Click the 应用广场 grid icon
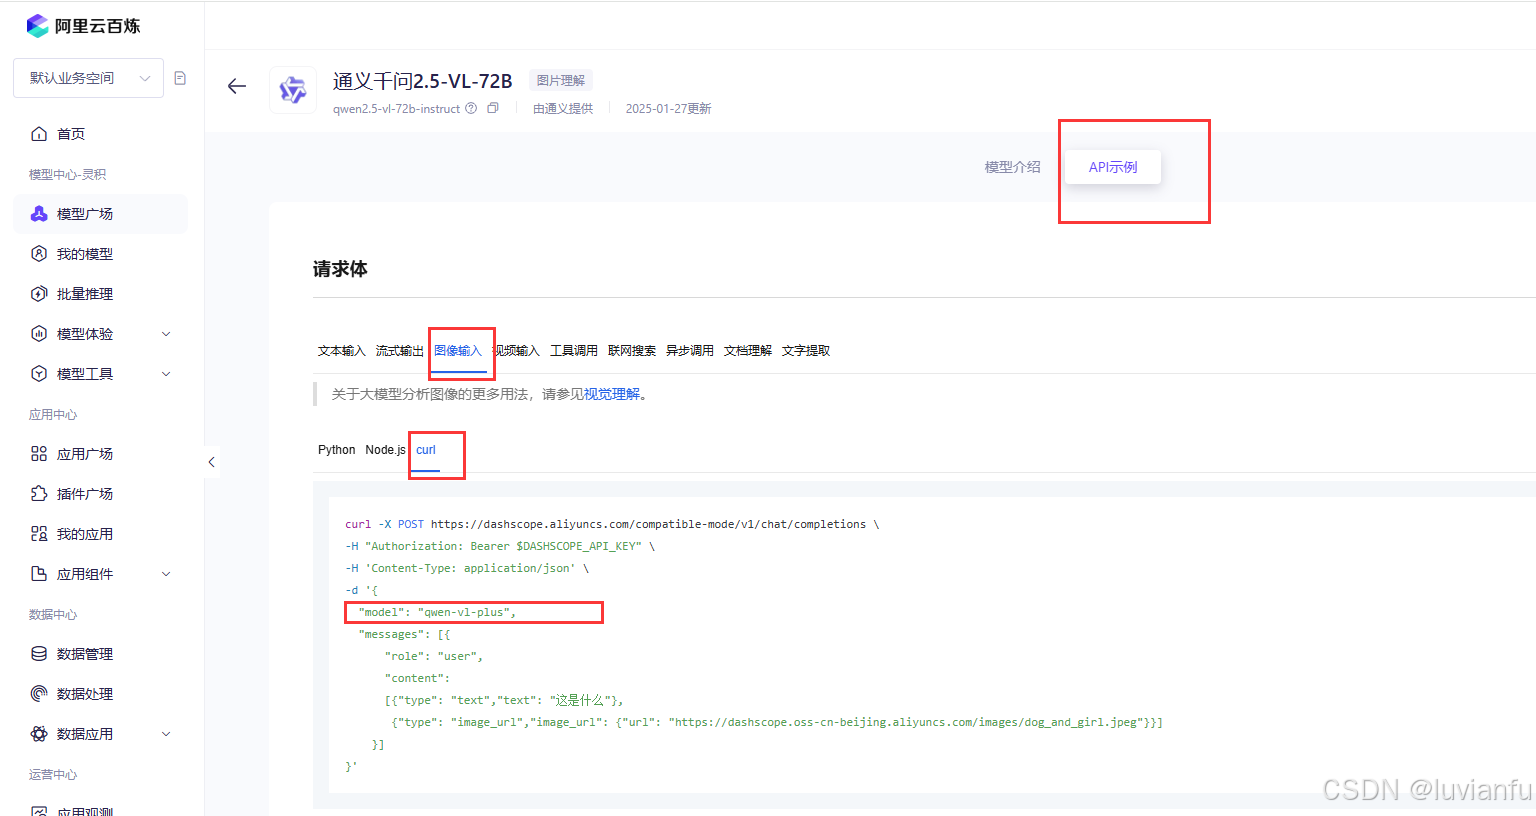 coord(39,454)
